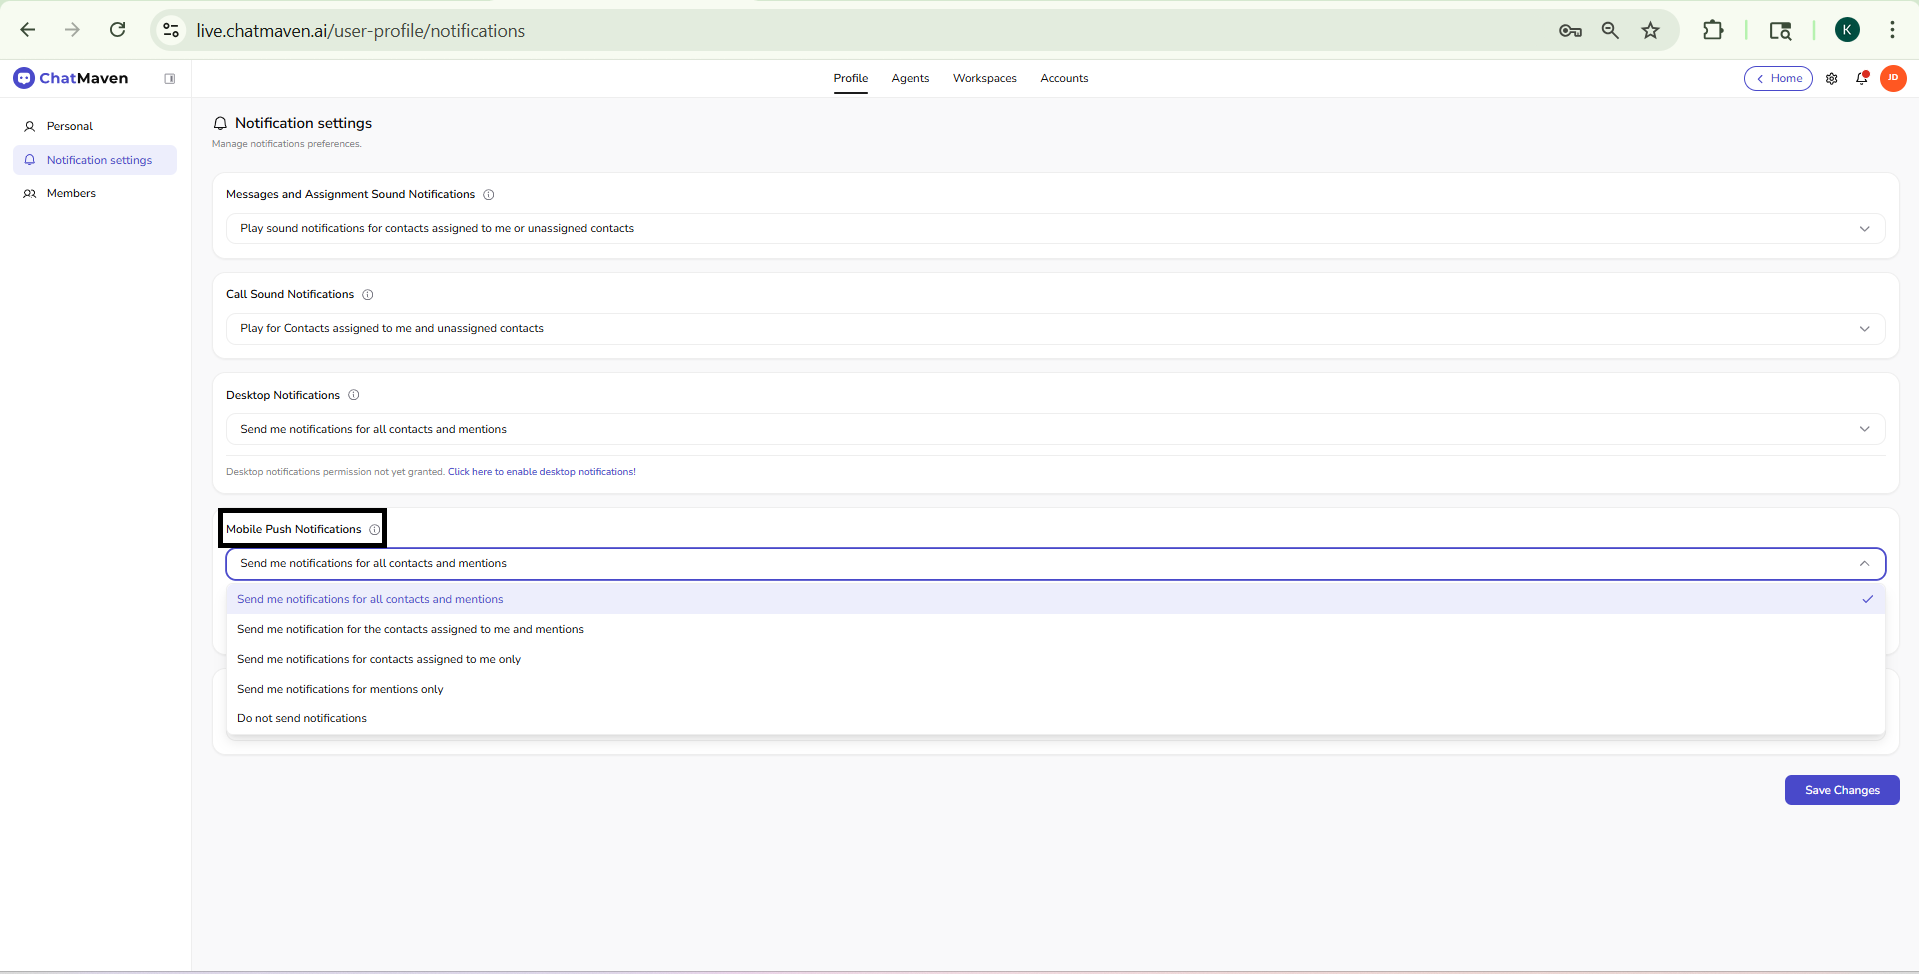
Task: Open the notifications bell in header
Action: [x=1862, y=79]
